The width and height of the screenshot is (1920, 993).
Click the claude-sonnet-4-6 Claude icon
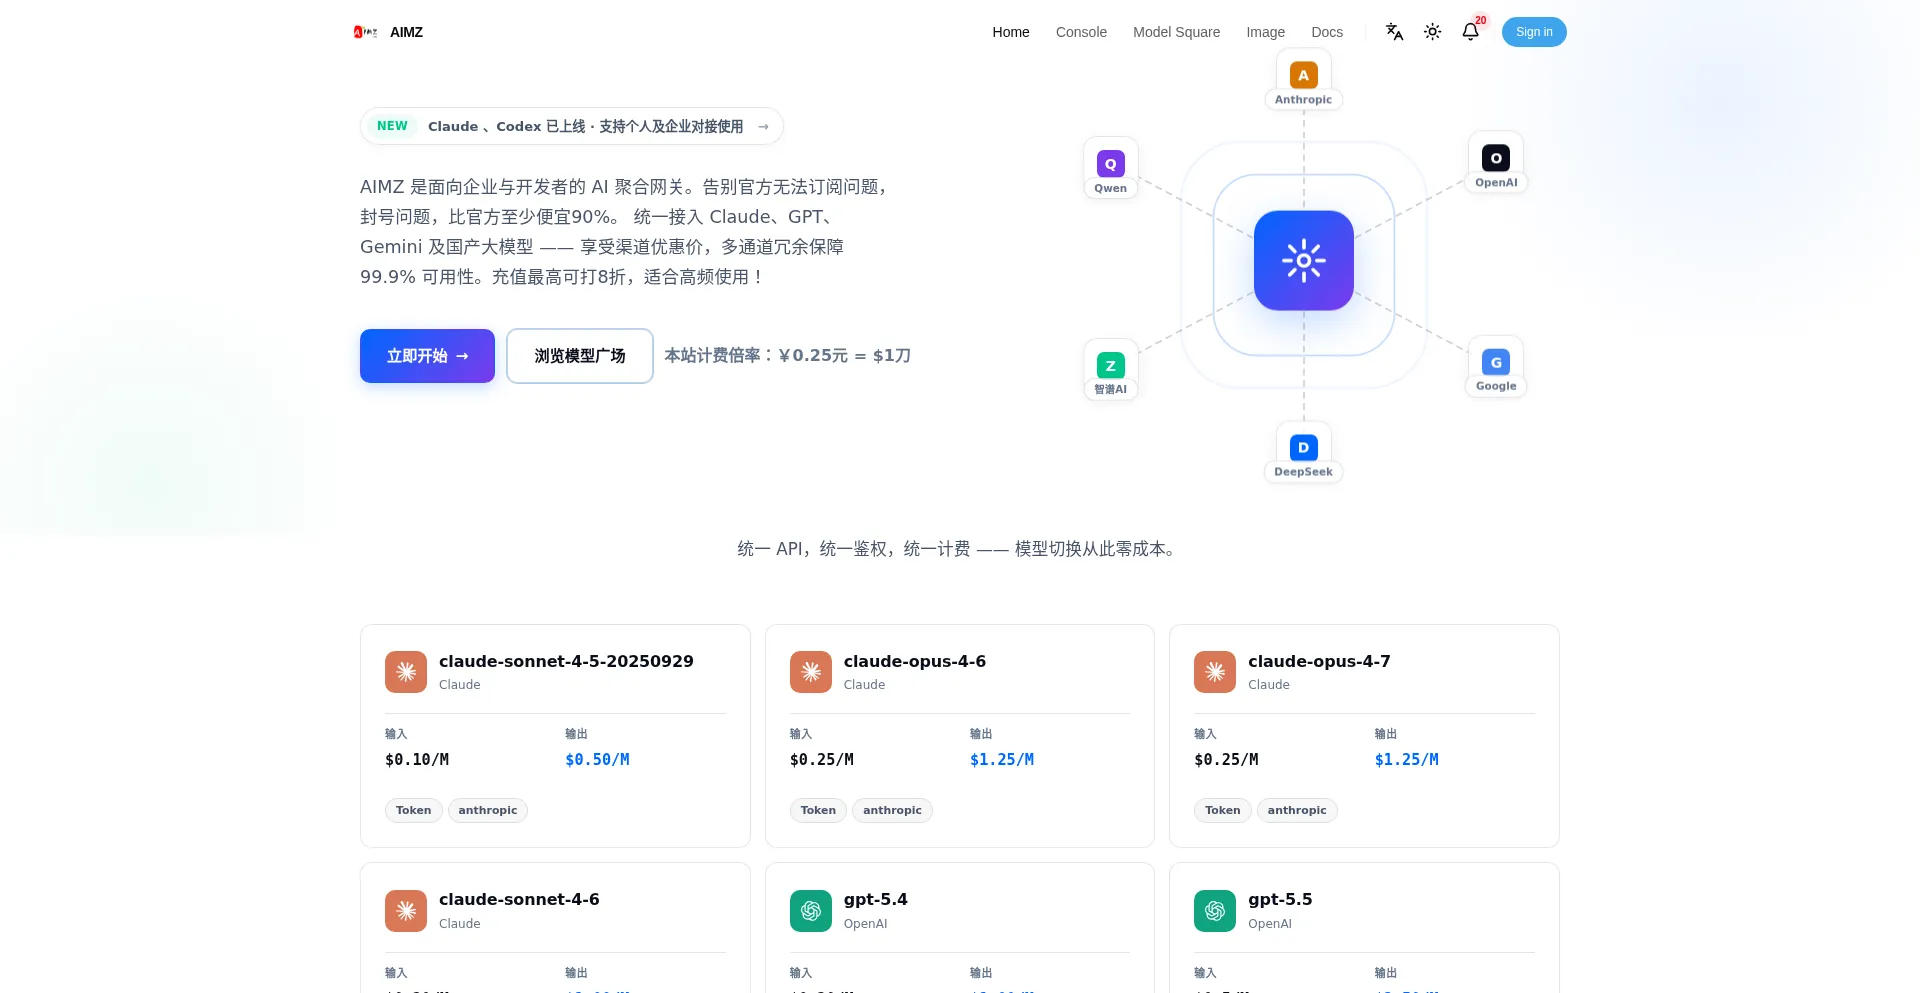(406, 911)
